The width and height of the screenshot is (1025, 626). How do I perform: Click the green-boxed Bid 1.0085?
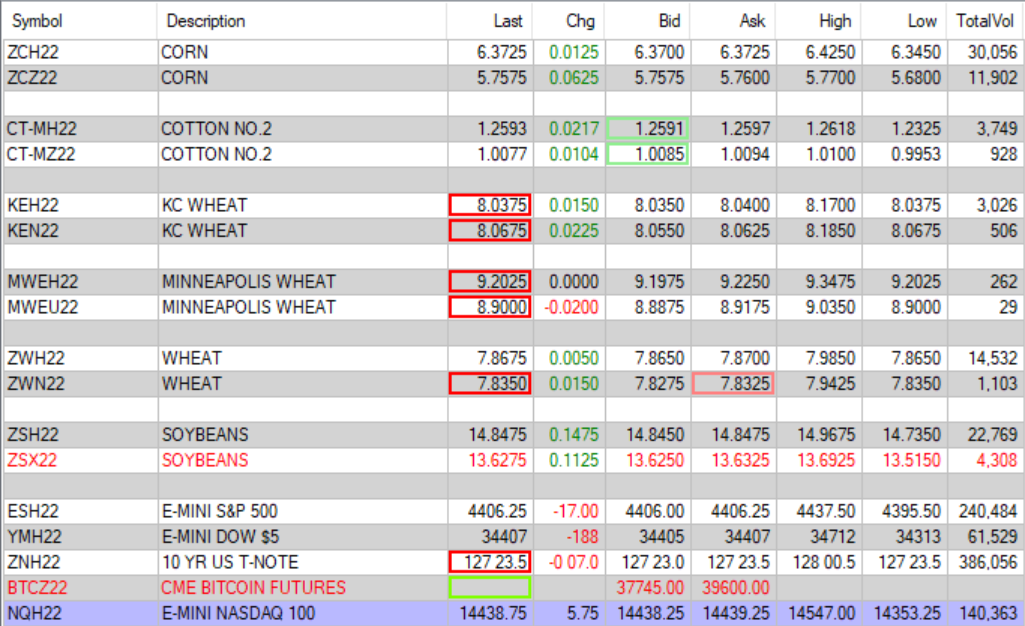click(647, 154)
